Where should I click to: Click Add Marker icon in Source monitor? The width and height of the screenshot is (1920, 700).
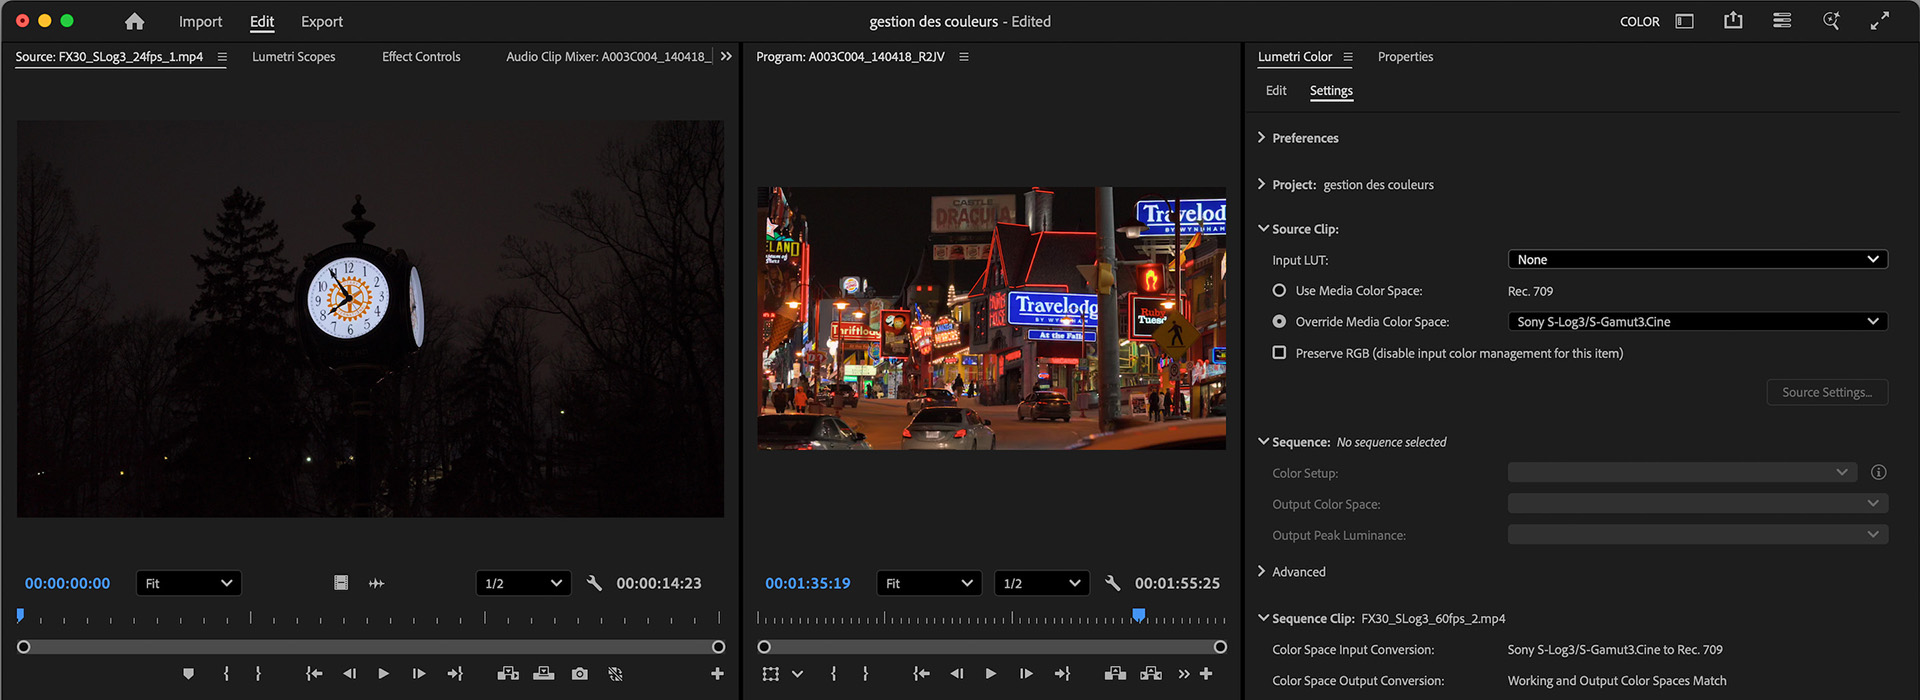[188, 674]
